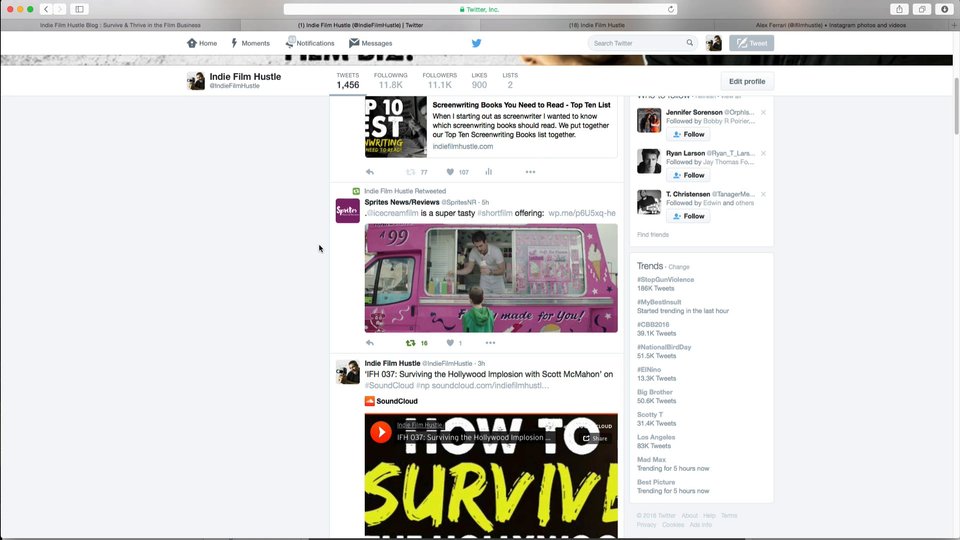Image resolution: width=960 pixels, height=540 pixels.
Task: Switch to the Indie Film Hustle Blog tab
Action: pyautogui.click(x=120, y=25)
